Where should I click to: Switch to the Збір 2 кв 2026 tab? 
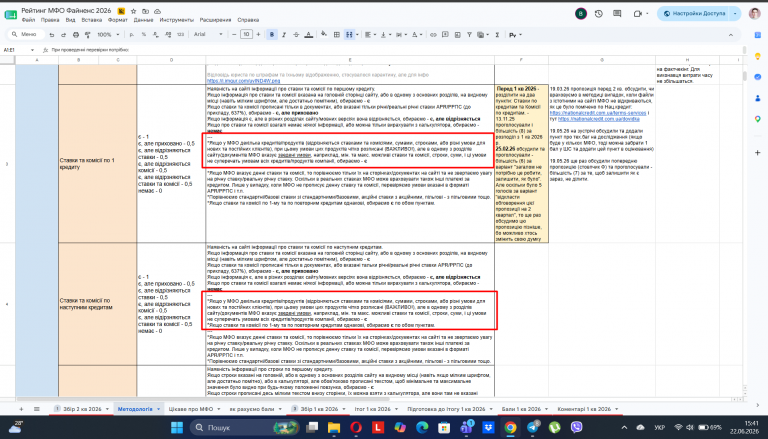pyautogui.click(x=82, y=409)
